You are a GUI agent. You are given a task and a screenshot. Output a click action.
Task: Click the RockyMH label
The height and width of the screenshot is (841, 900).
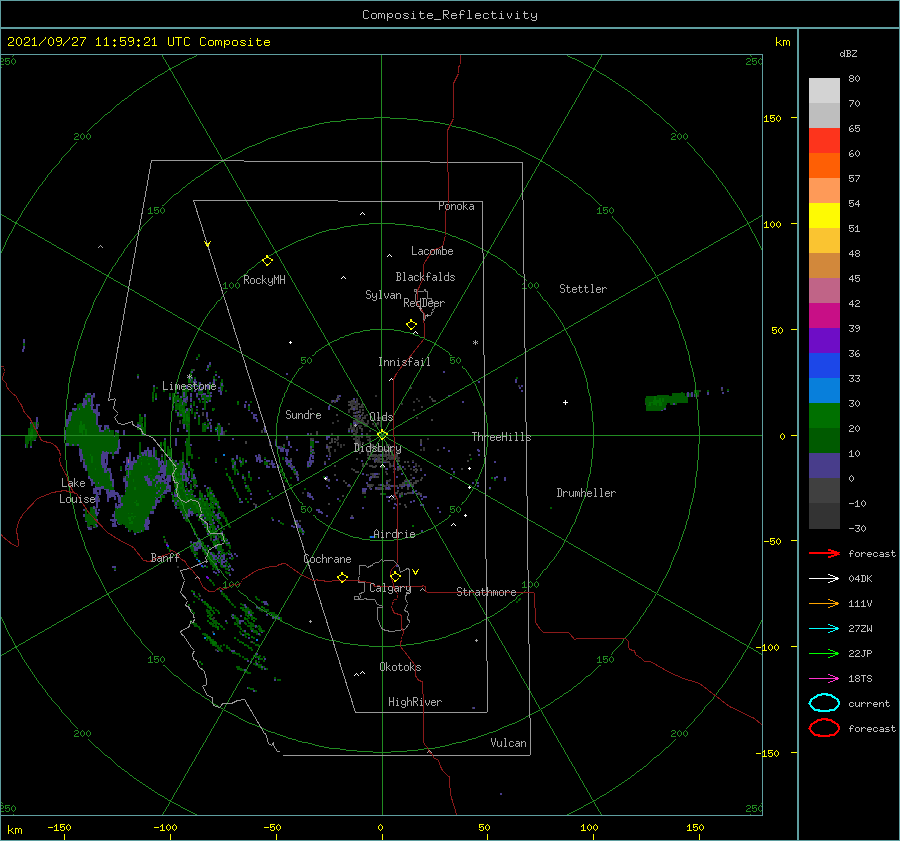tap(264, 280)
